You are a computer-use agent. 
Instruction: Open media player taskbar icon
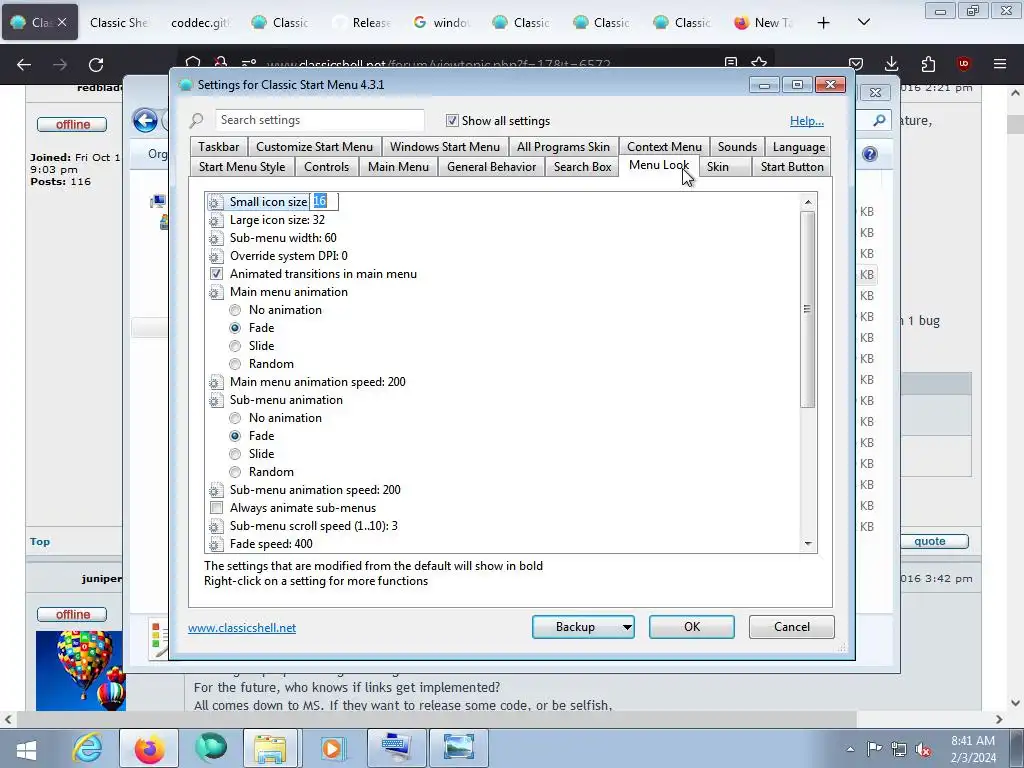click(332, 748)
